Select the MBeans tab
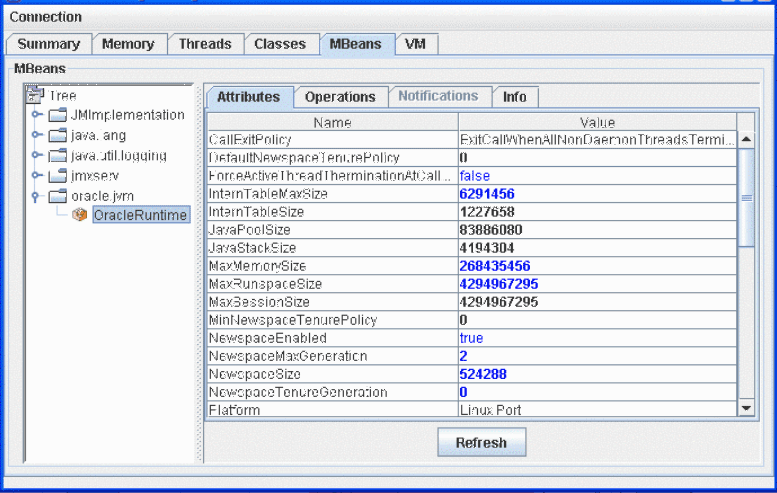This screenshot has width=777, height=493. [356, 44]
